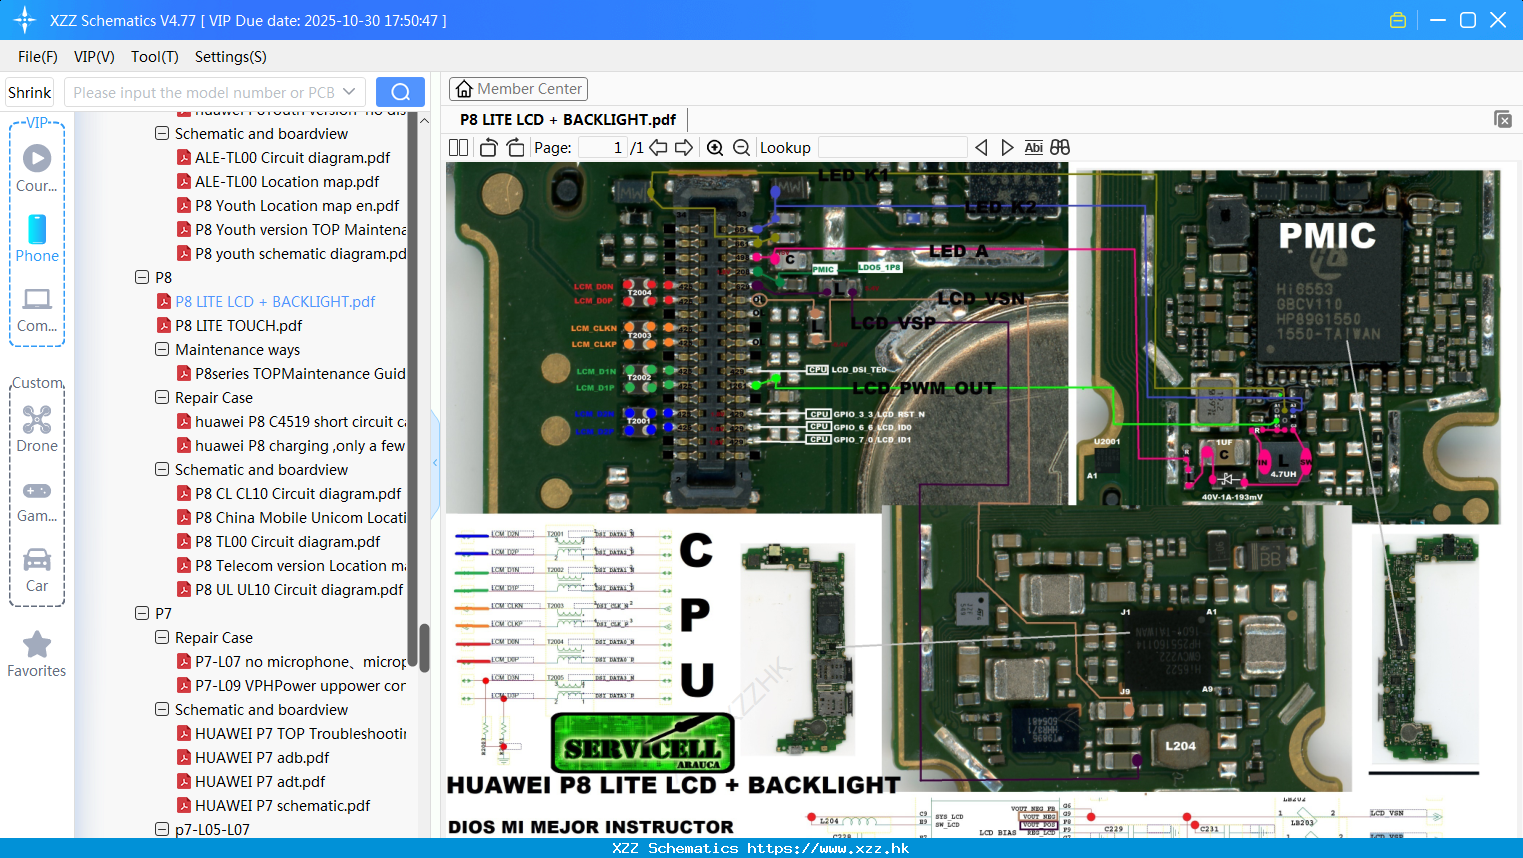Go to next page arrow
The image size is (1523, 858).
click(x=684, y=148)
